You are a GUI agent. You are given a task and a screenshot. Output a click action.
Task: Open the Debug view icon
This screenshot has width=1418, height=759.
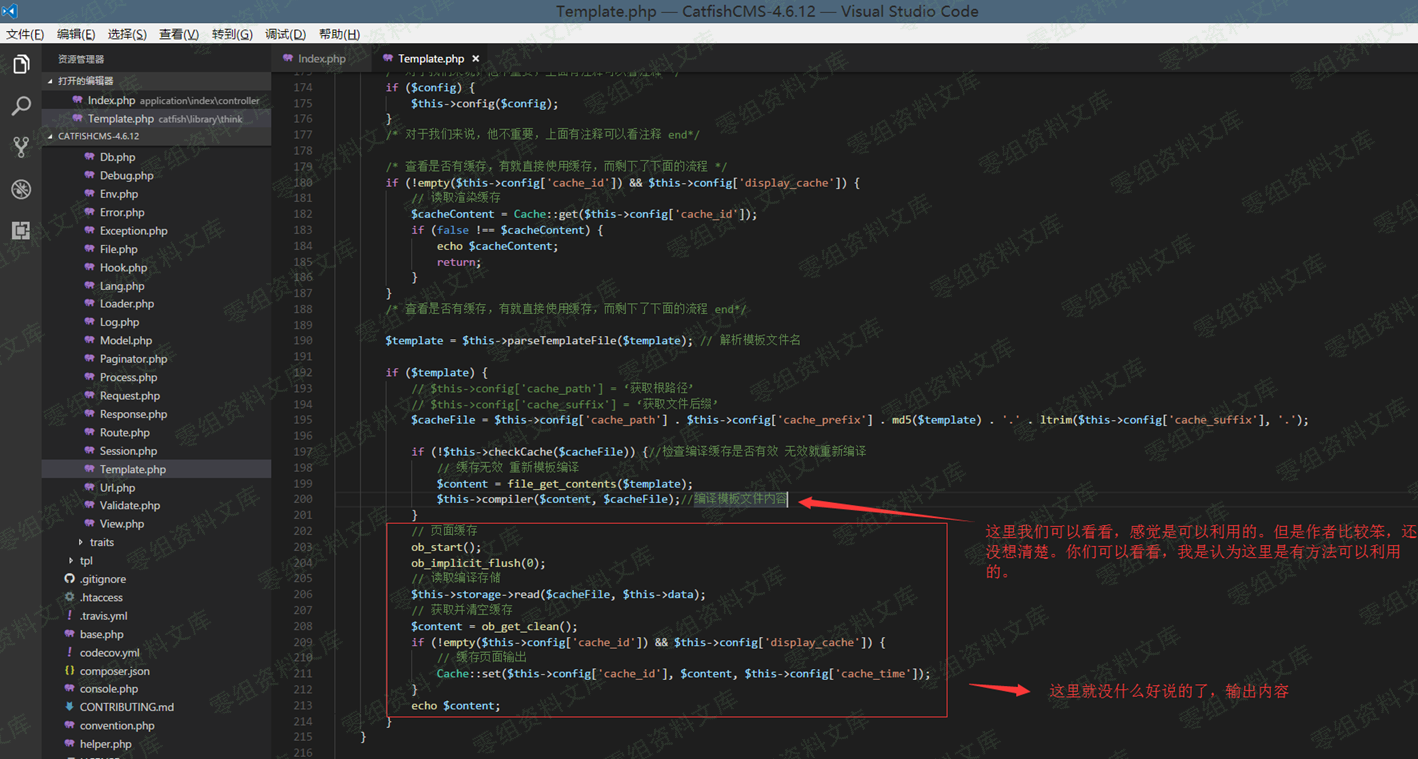(x=21, y=189)
